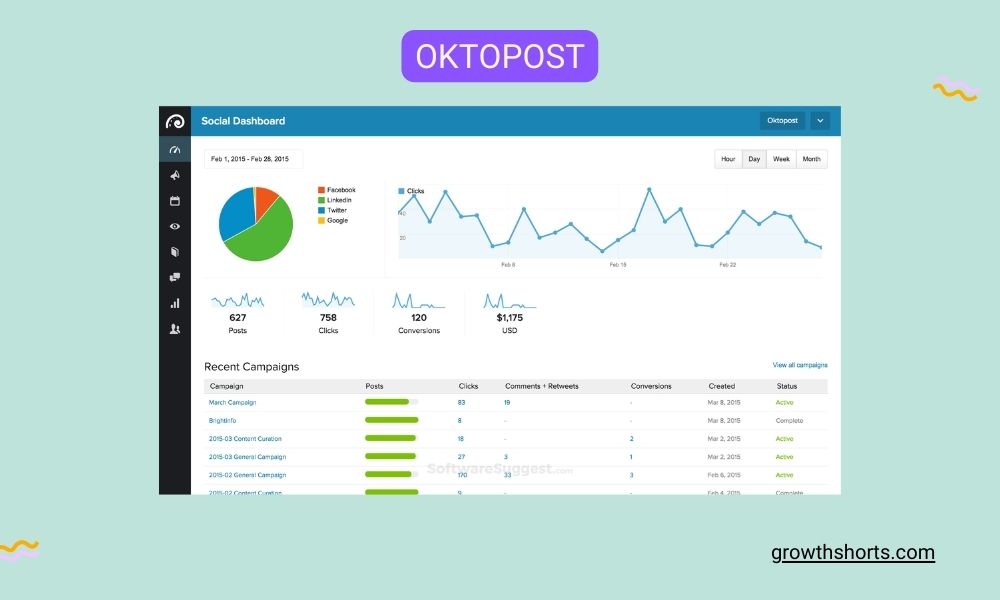Open the Social Dashboard home icon
The width and height of the screenshot is (1000, 600).
click(175, 148)
